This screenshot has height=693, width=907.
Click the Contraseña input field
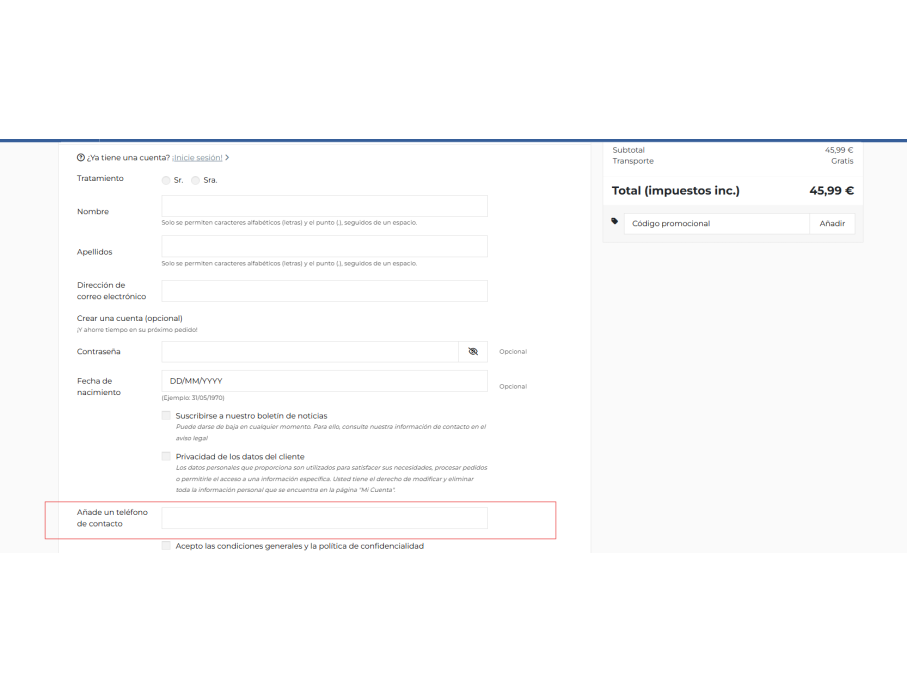tap(310, 352)
